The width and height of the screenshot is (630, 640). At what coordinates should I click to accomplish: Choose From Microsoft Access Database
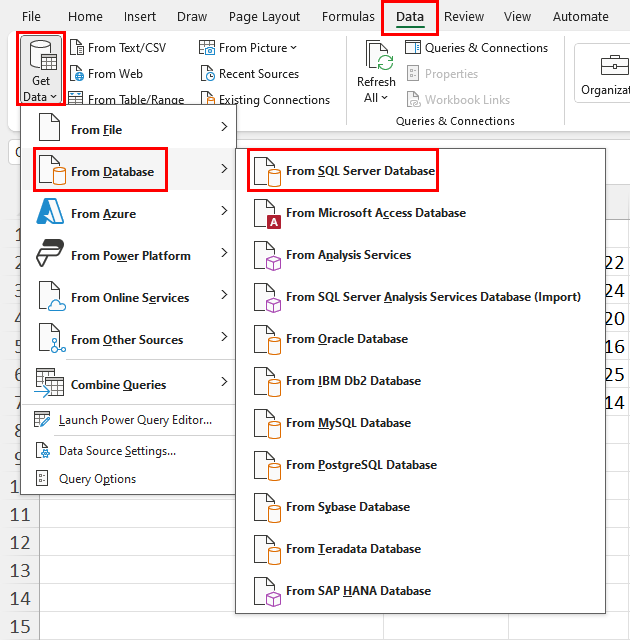coord(420,213)
